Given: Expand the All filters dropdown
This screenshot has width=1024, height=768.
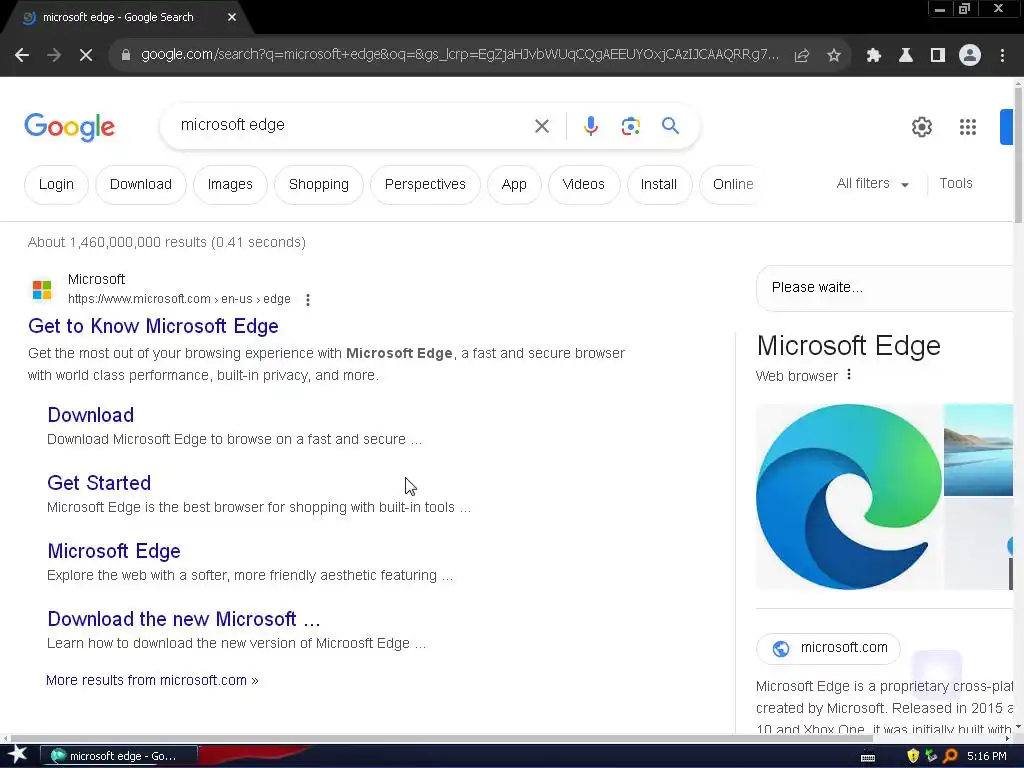Looking at the screenshot, I should point(872,184).
